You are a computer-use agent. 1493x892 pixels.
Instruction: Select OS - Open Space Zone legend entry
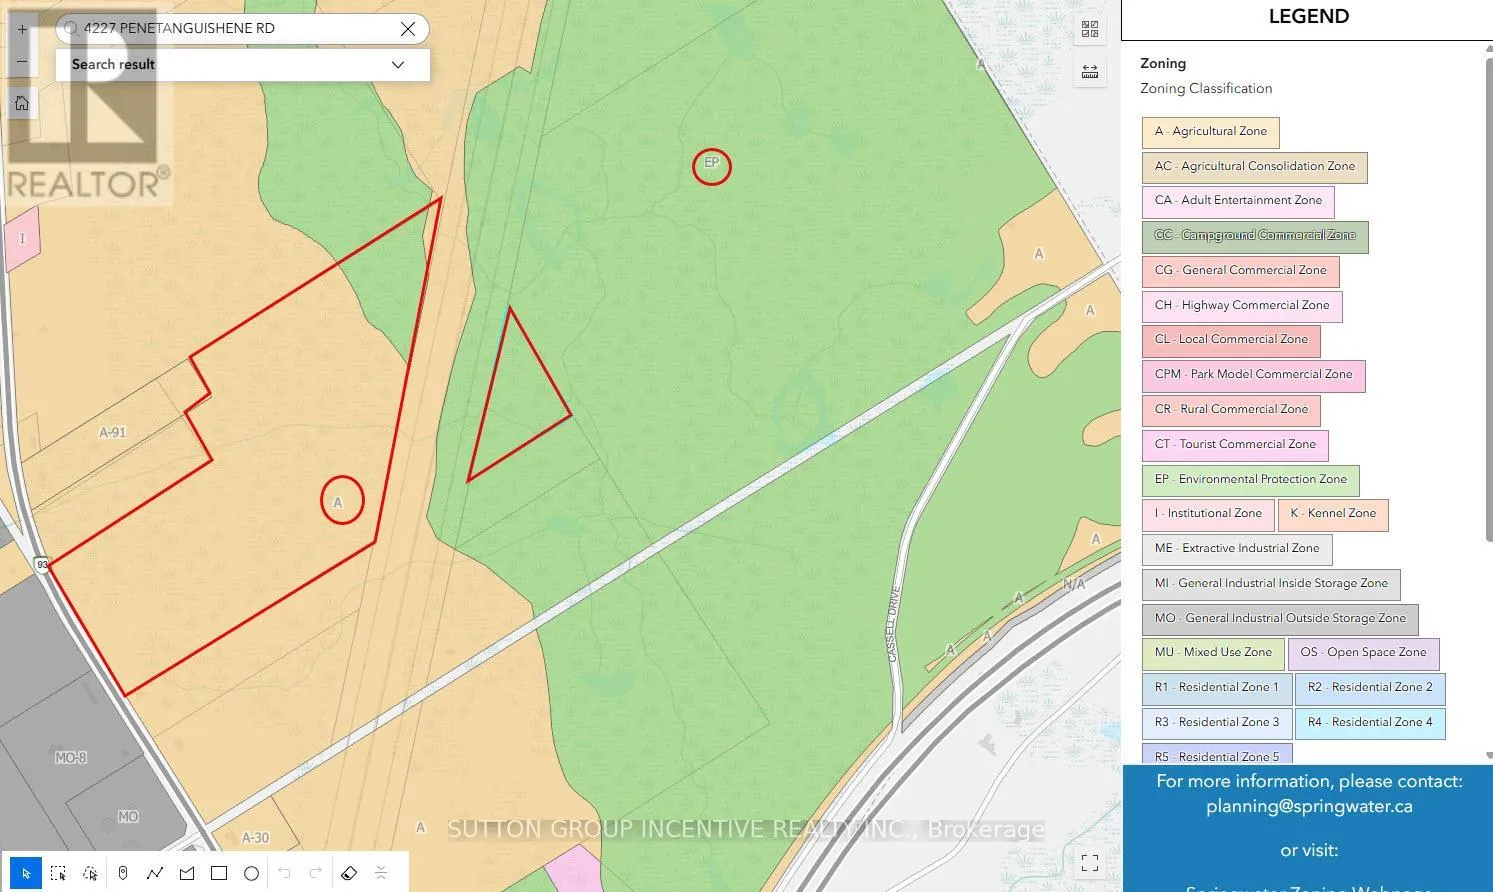1363,653
